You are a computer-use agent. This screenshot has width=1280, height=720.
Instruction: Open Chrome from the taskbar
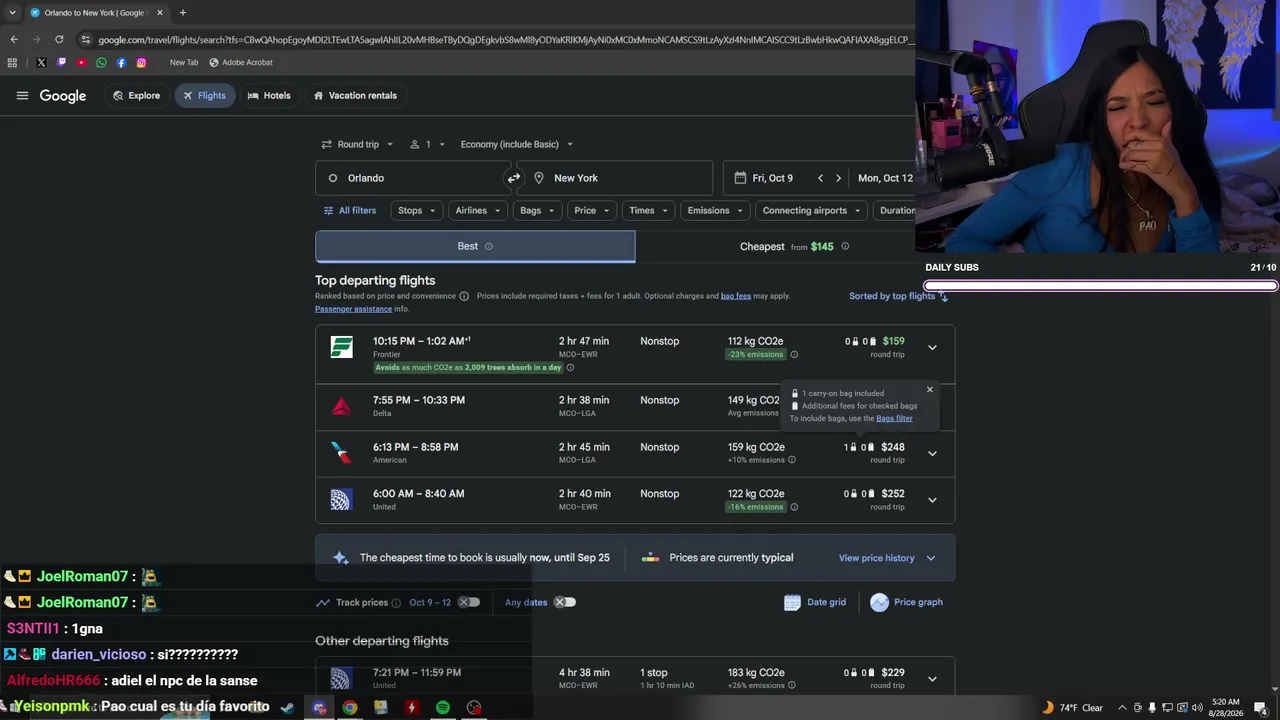349,707
